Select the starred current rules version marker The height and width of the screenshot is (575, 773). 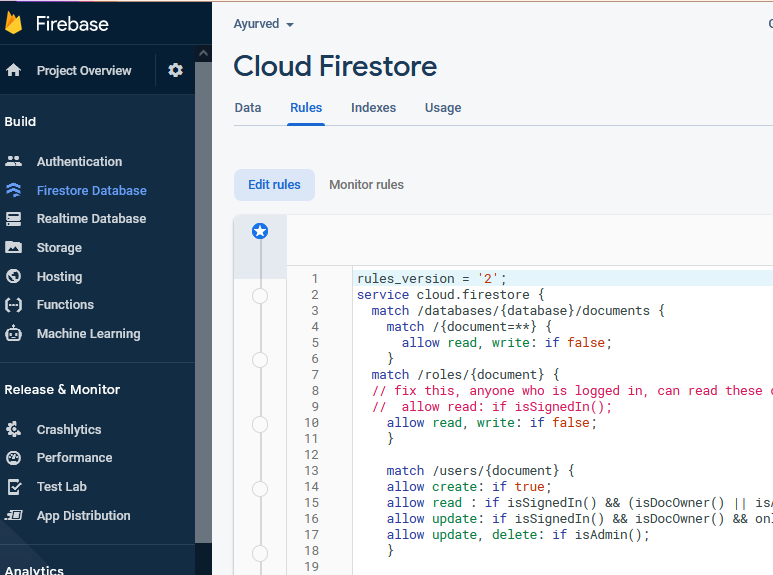(x=260, y=231)
